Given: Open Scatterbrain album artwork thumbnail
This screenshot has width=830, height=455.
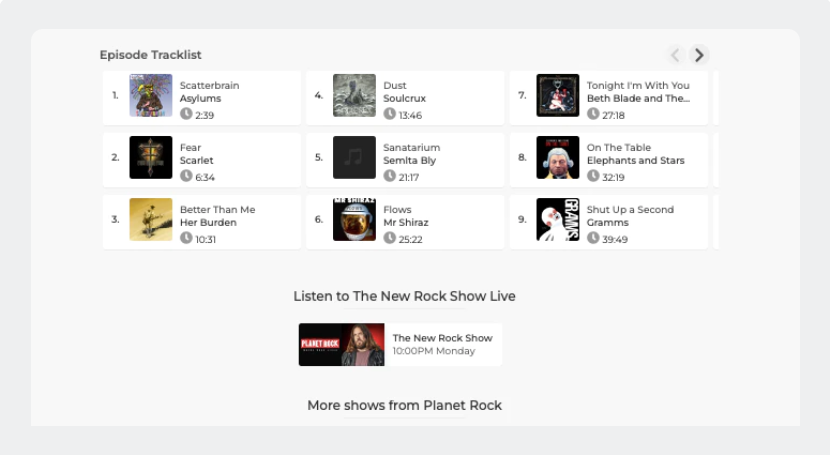Looking at the screenshot, I should tap(151, 96).
